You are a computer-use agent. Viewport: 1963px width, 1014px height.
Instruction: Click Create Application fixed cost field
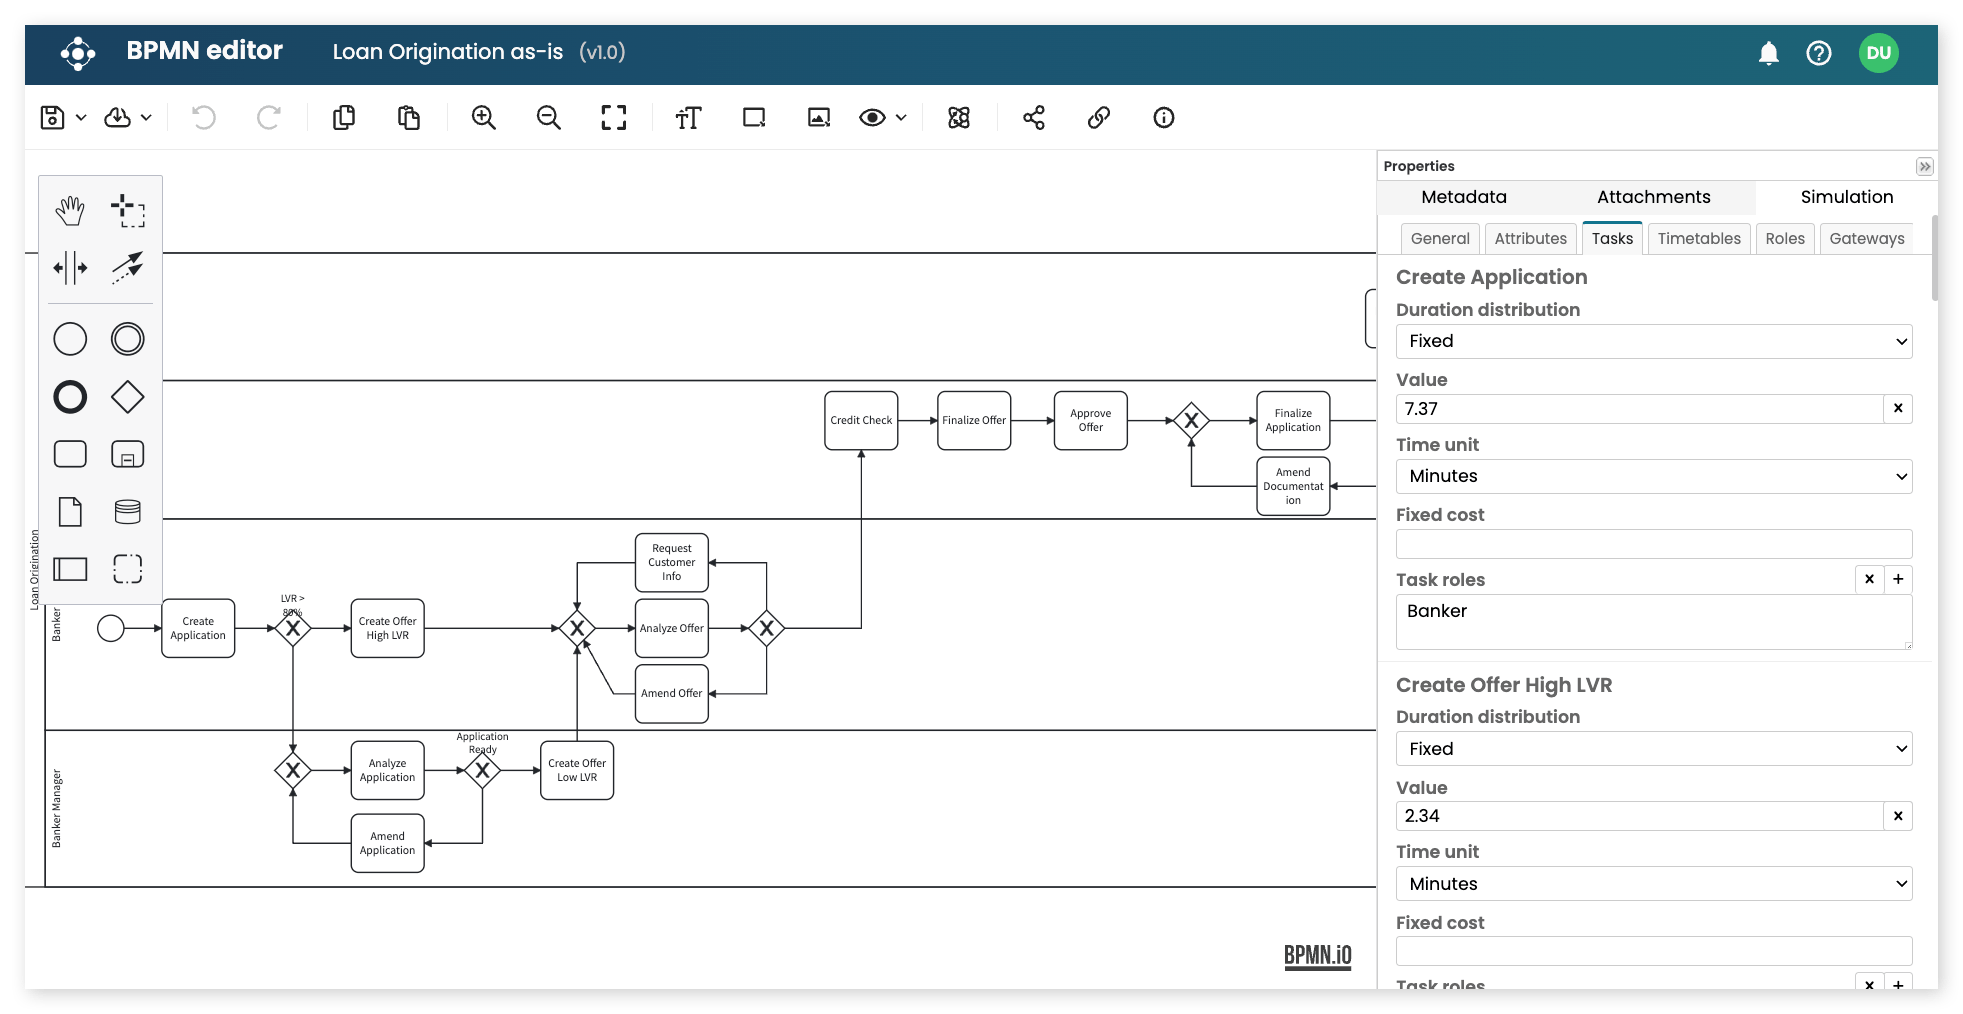[x=1654, y=544]
